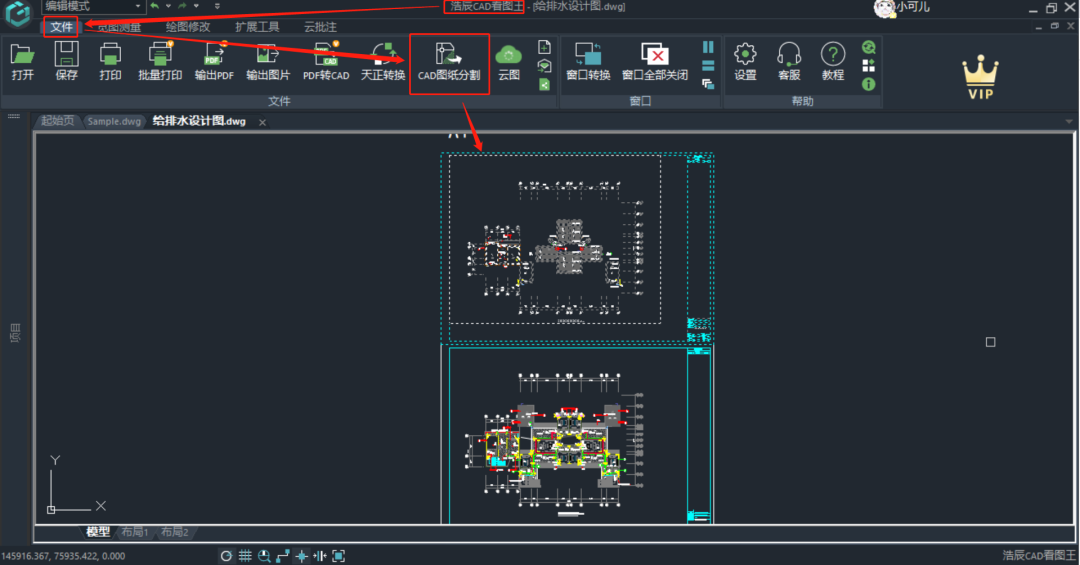Expand the document tab list arrow

1069,121
